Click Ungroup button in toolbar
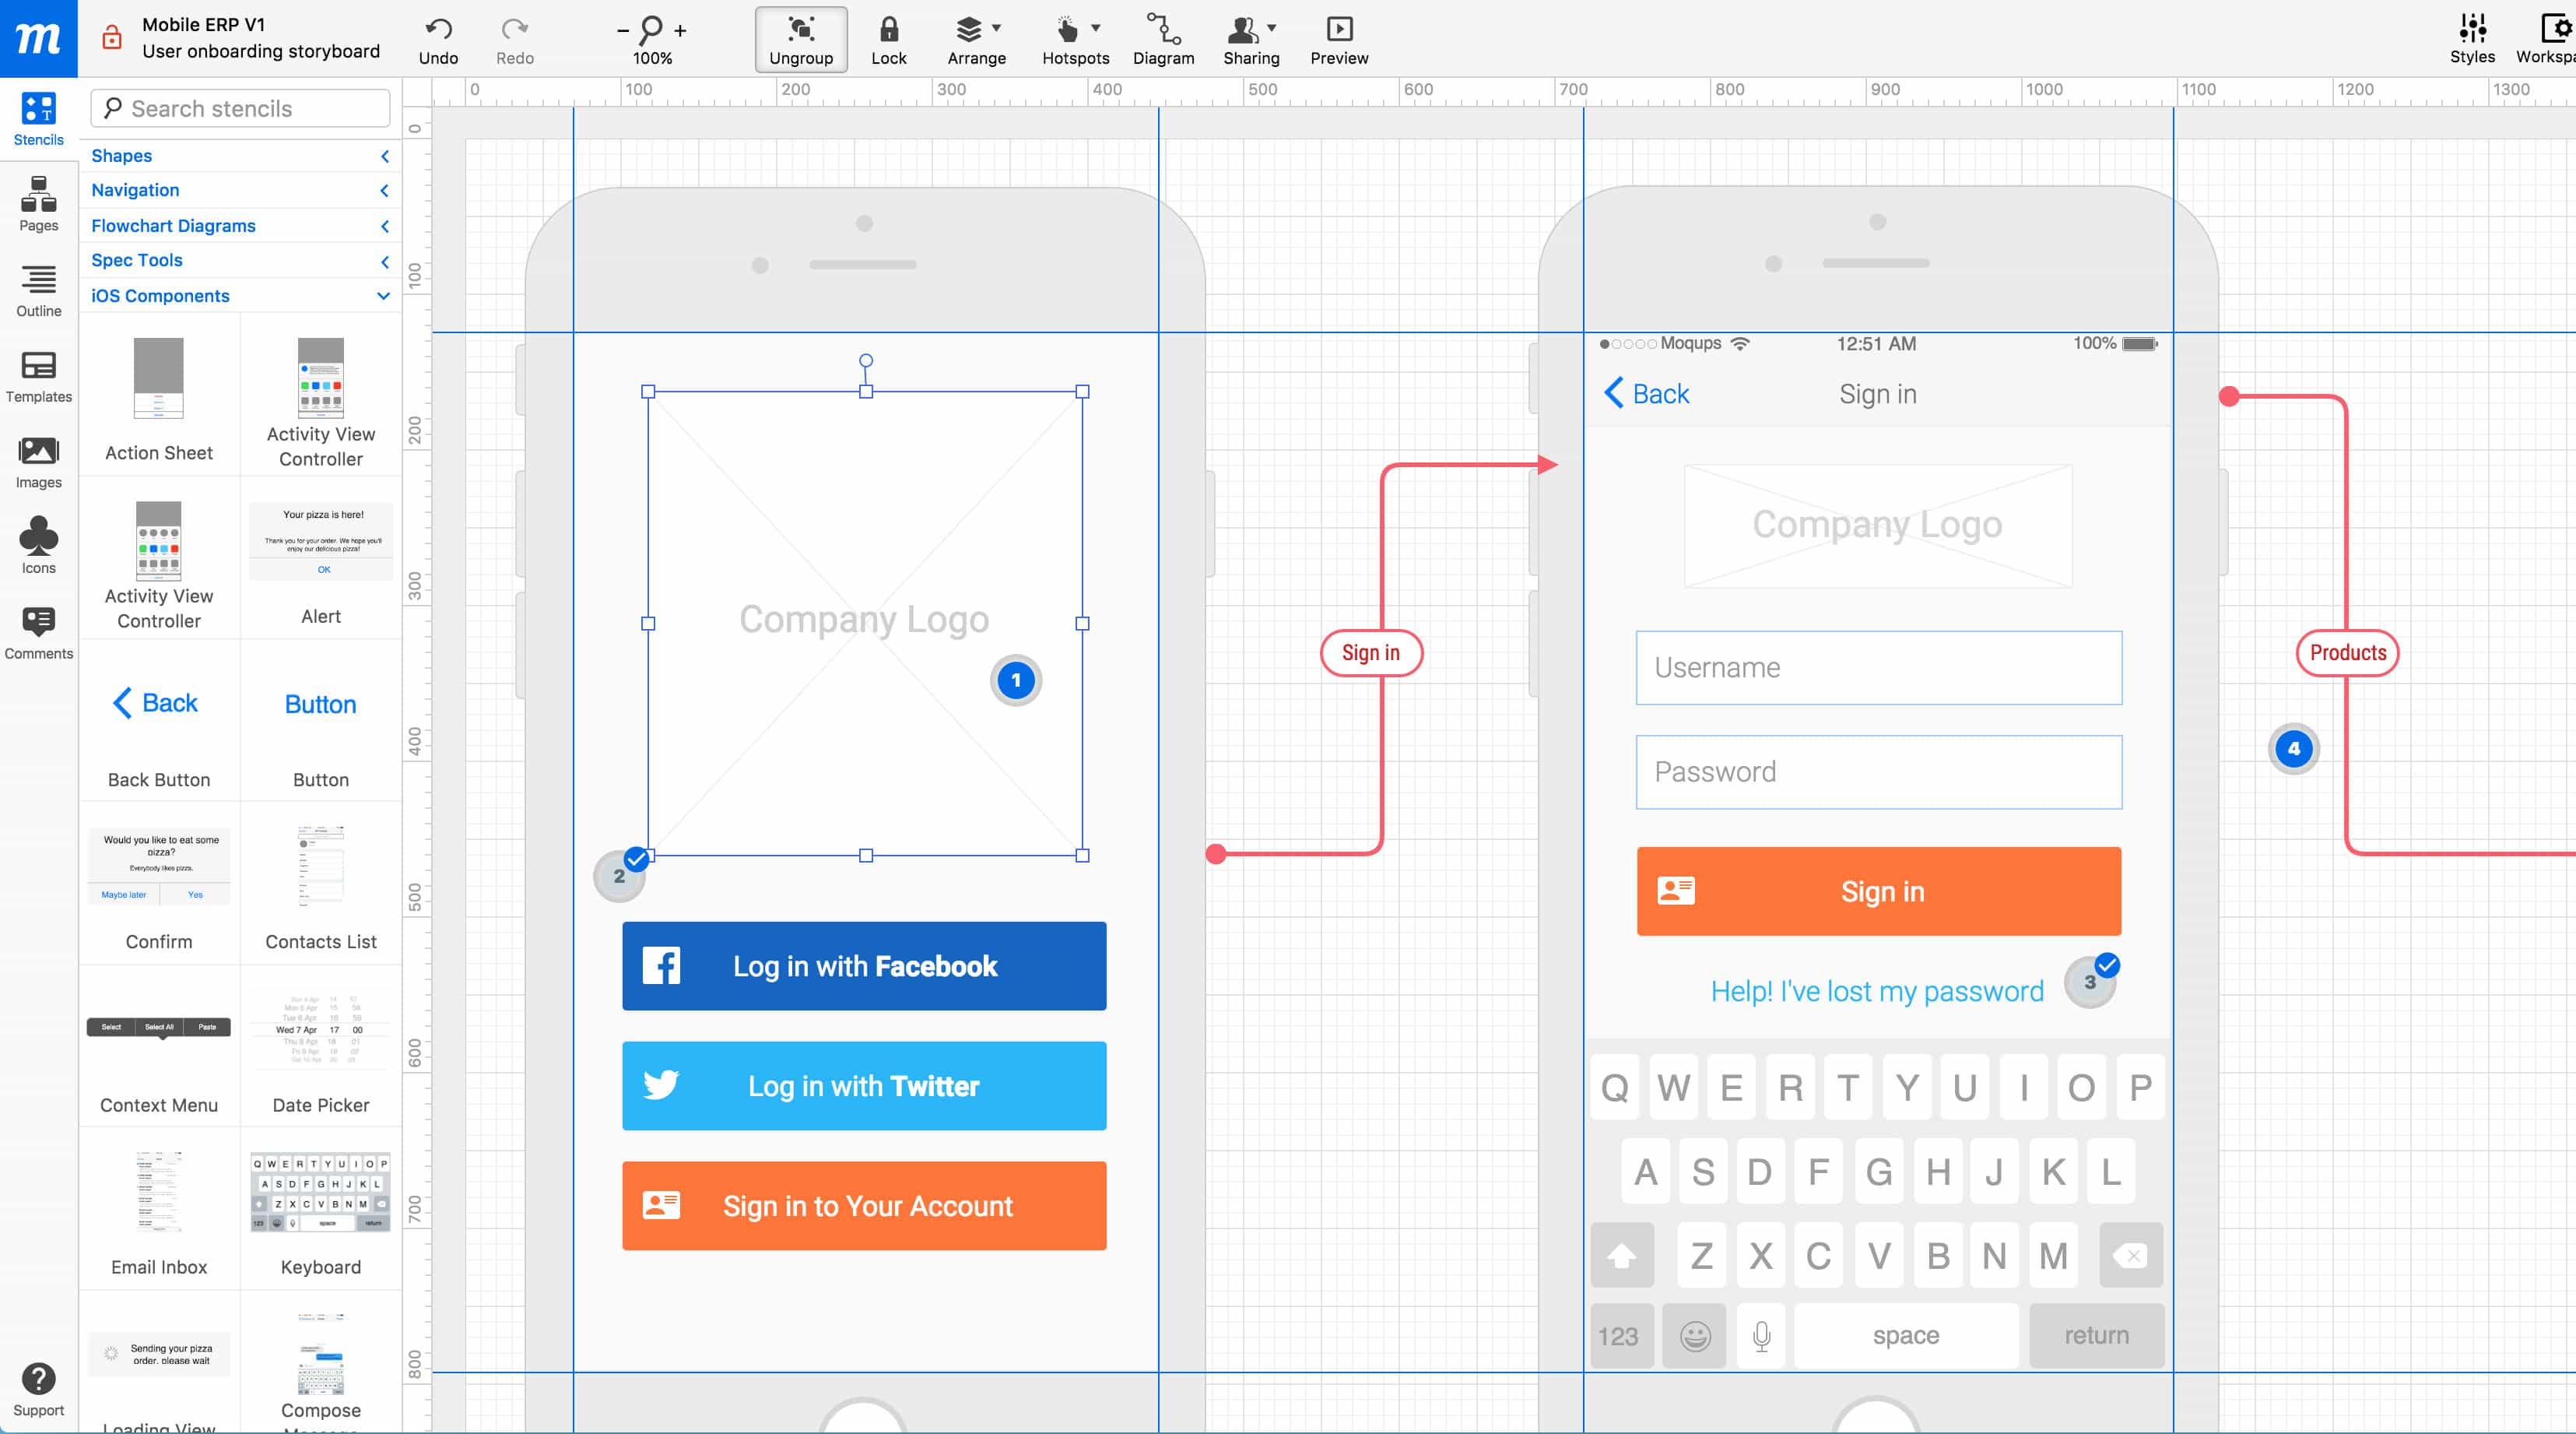 (x=798, y=40)
